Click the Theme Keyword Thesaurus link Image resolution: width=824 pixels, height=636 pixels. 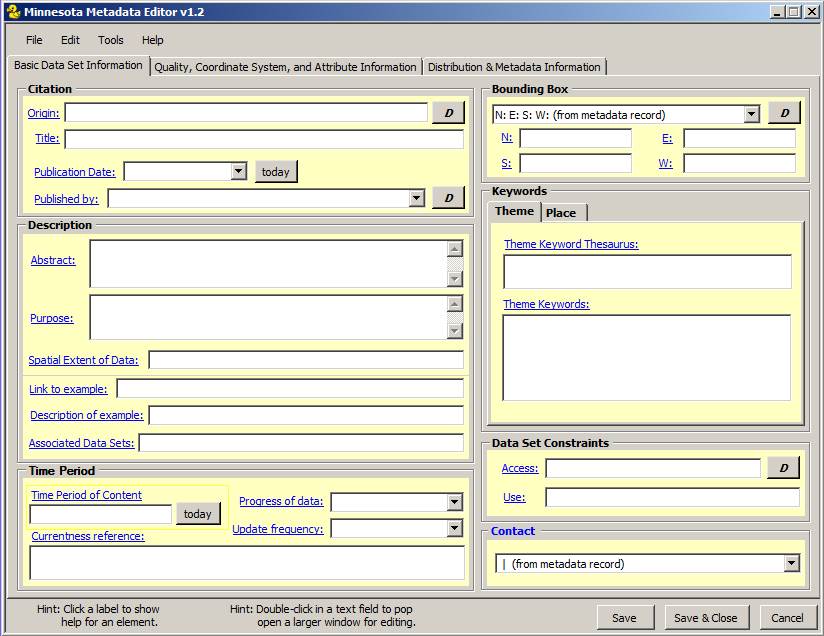pyautogui.click(x=571, y=244)
